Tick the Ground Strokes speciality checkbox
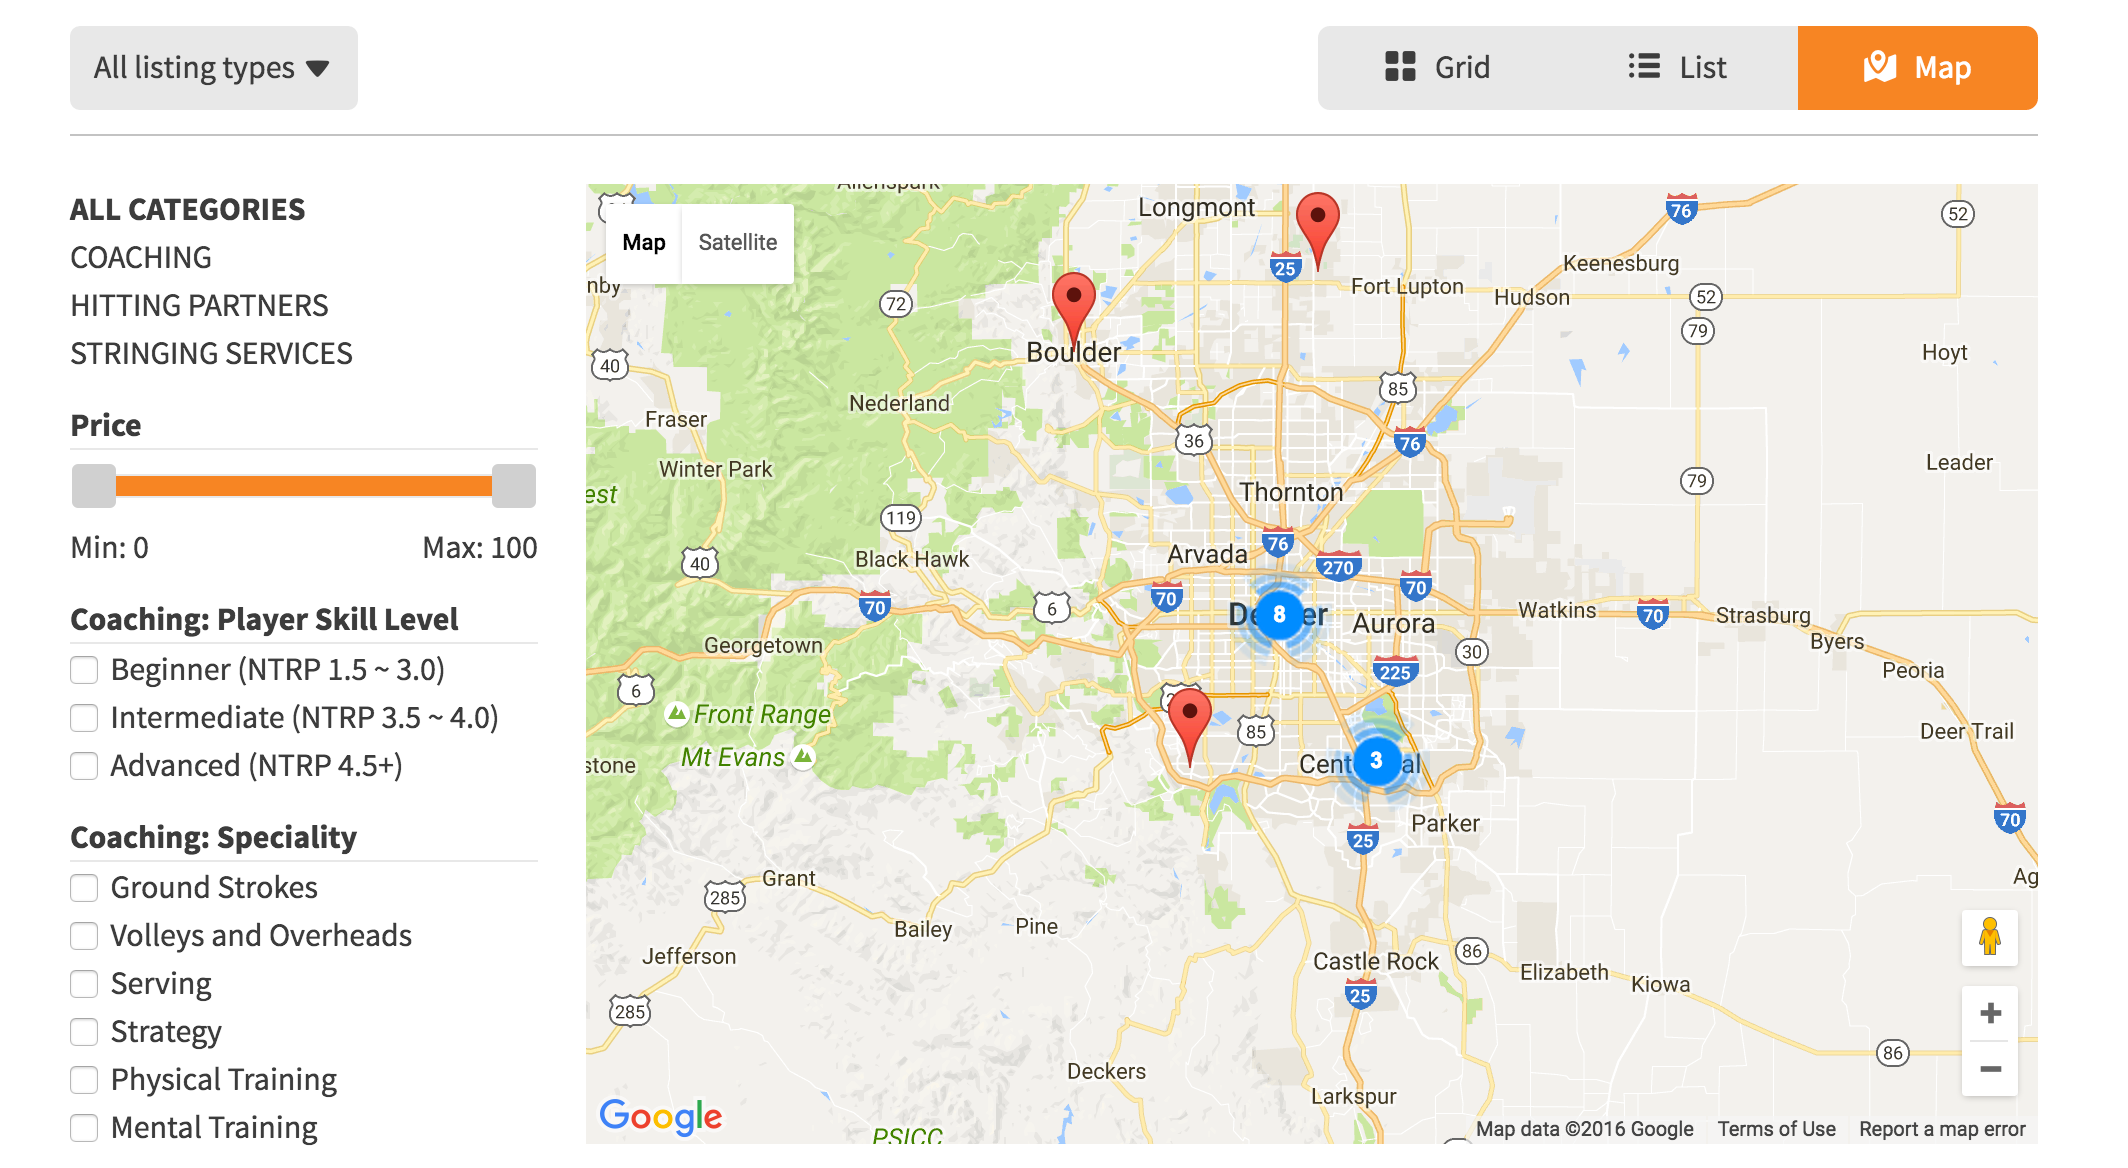2128x1168 pixels. coord(84,888)
